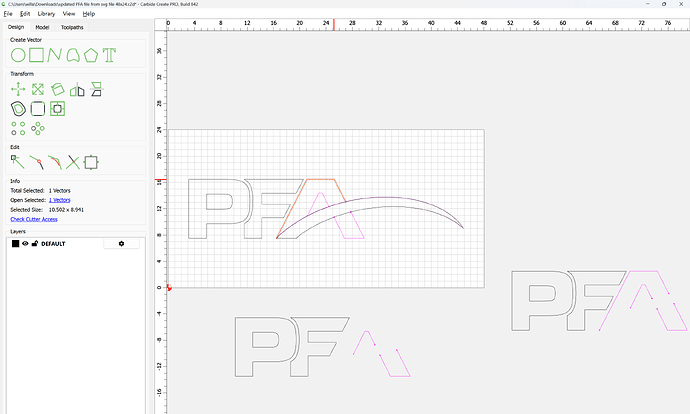The width and height of the screenshot is (690, 414).
Task: Click the Mirror/Flip transform tool
Action: click(x=77, y=89)
